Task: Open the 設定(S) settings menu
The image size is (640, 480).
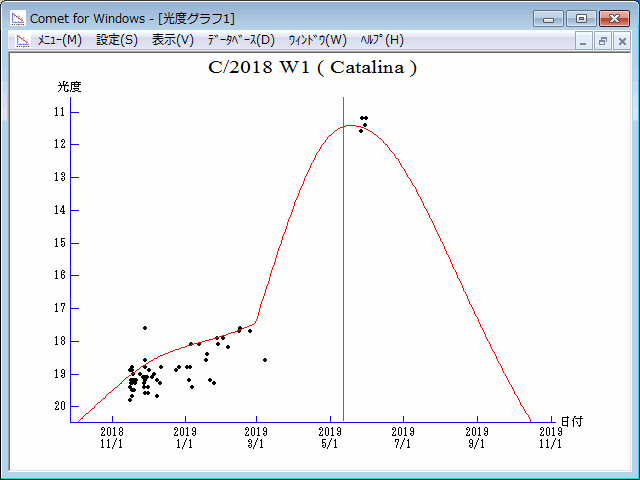Action: coord(117,40)
